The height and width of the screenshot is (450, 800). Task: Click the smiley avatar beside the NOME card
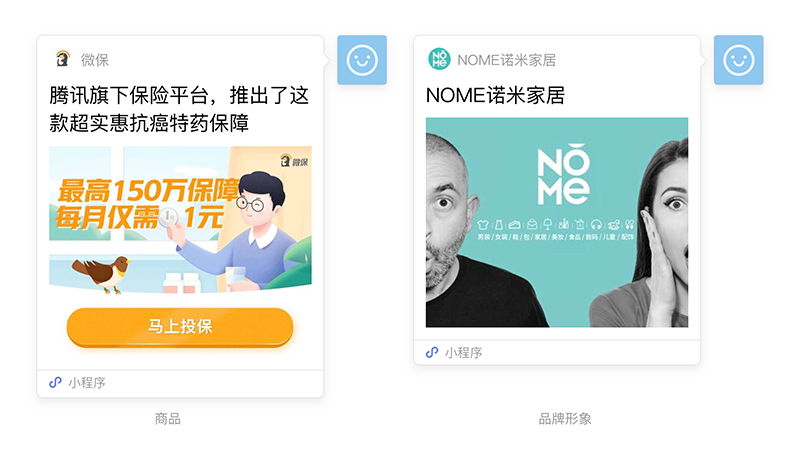[x=738, y=60]
